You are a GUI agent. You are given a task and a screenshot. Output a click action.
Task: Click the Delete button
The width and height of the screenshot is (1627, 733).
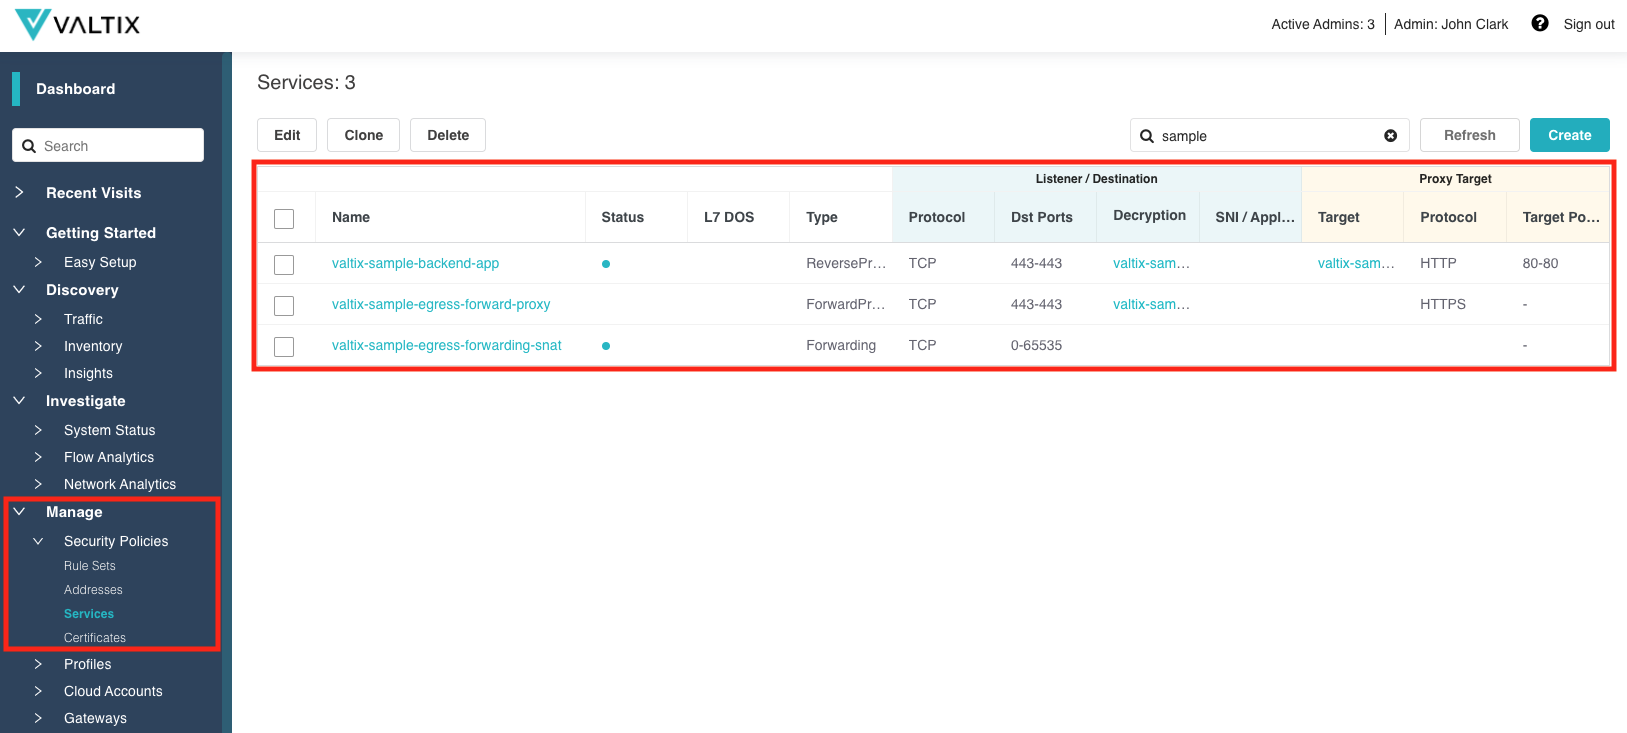pos(448,135)
